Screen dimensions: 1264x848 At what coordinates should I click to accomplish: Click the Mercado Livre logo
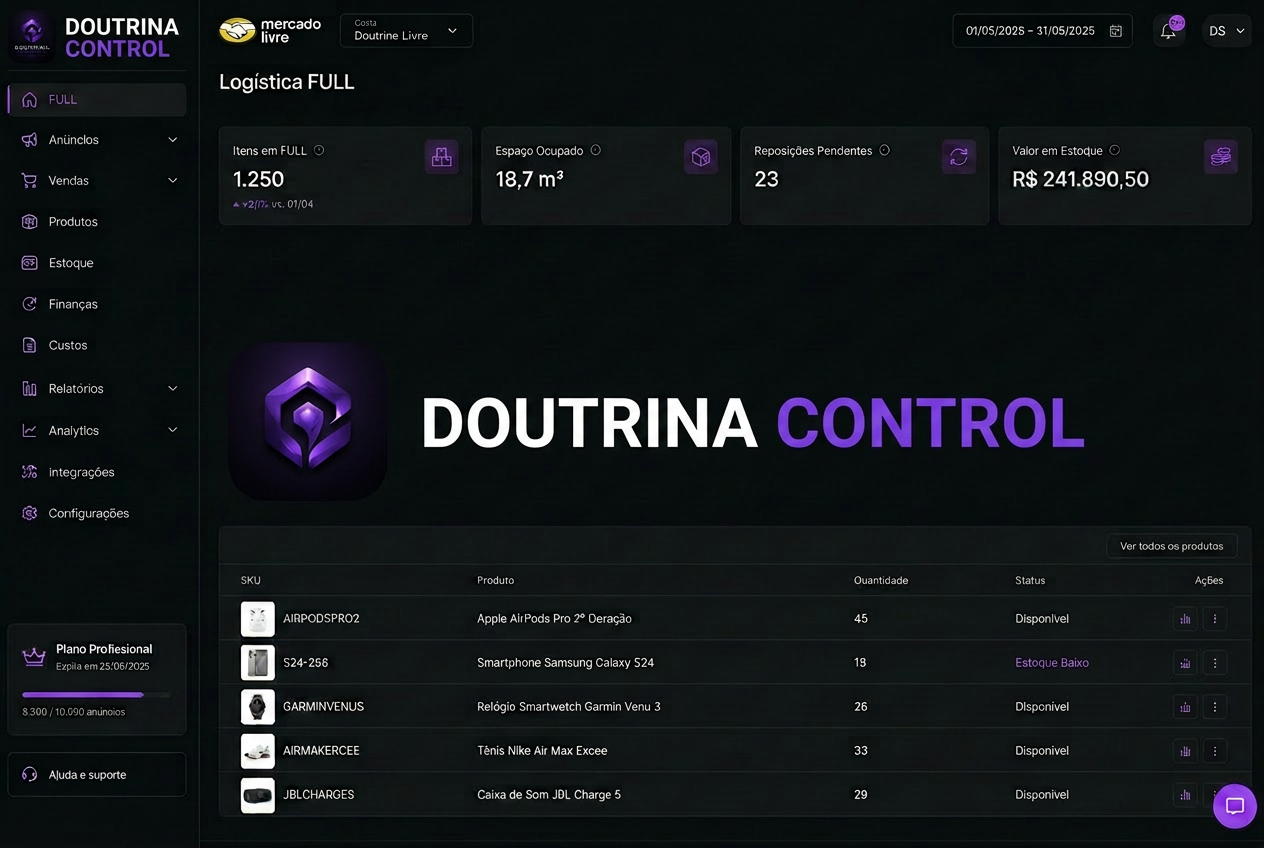point(270,31)
